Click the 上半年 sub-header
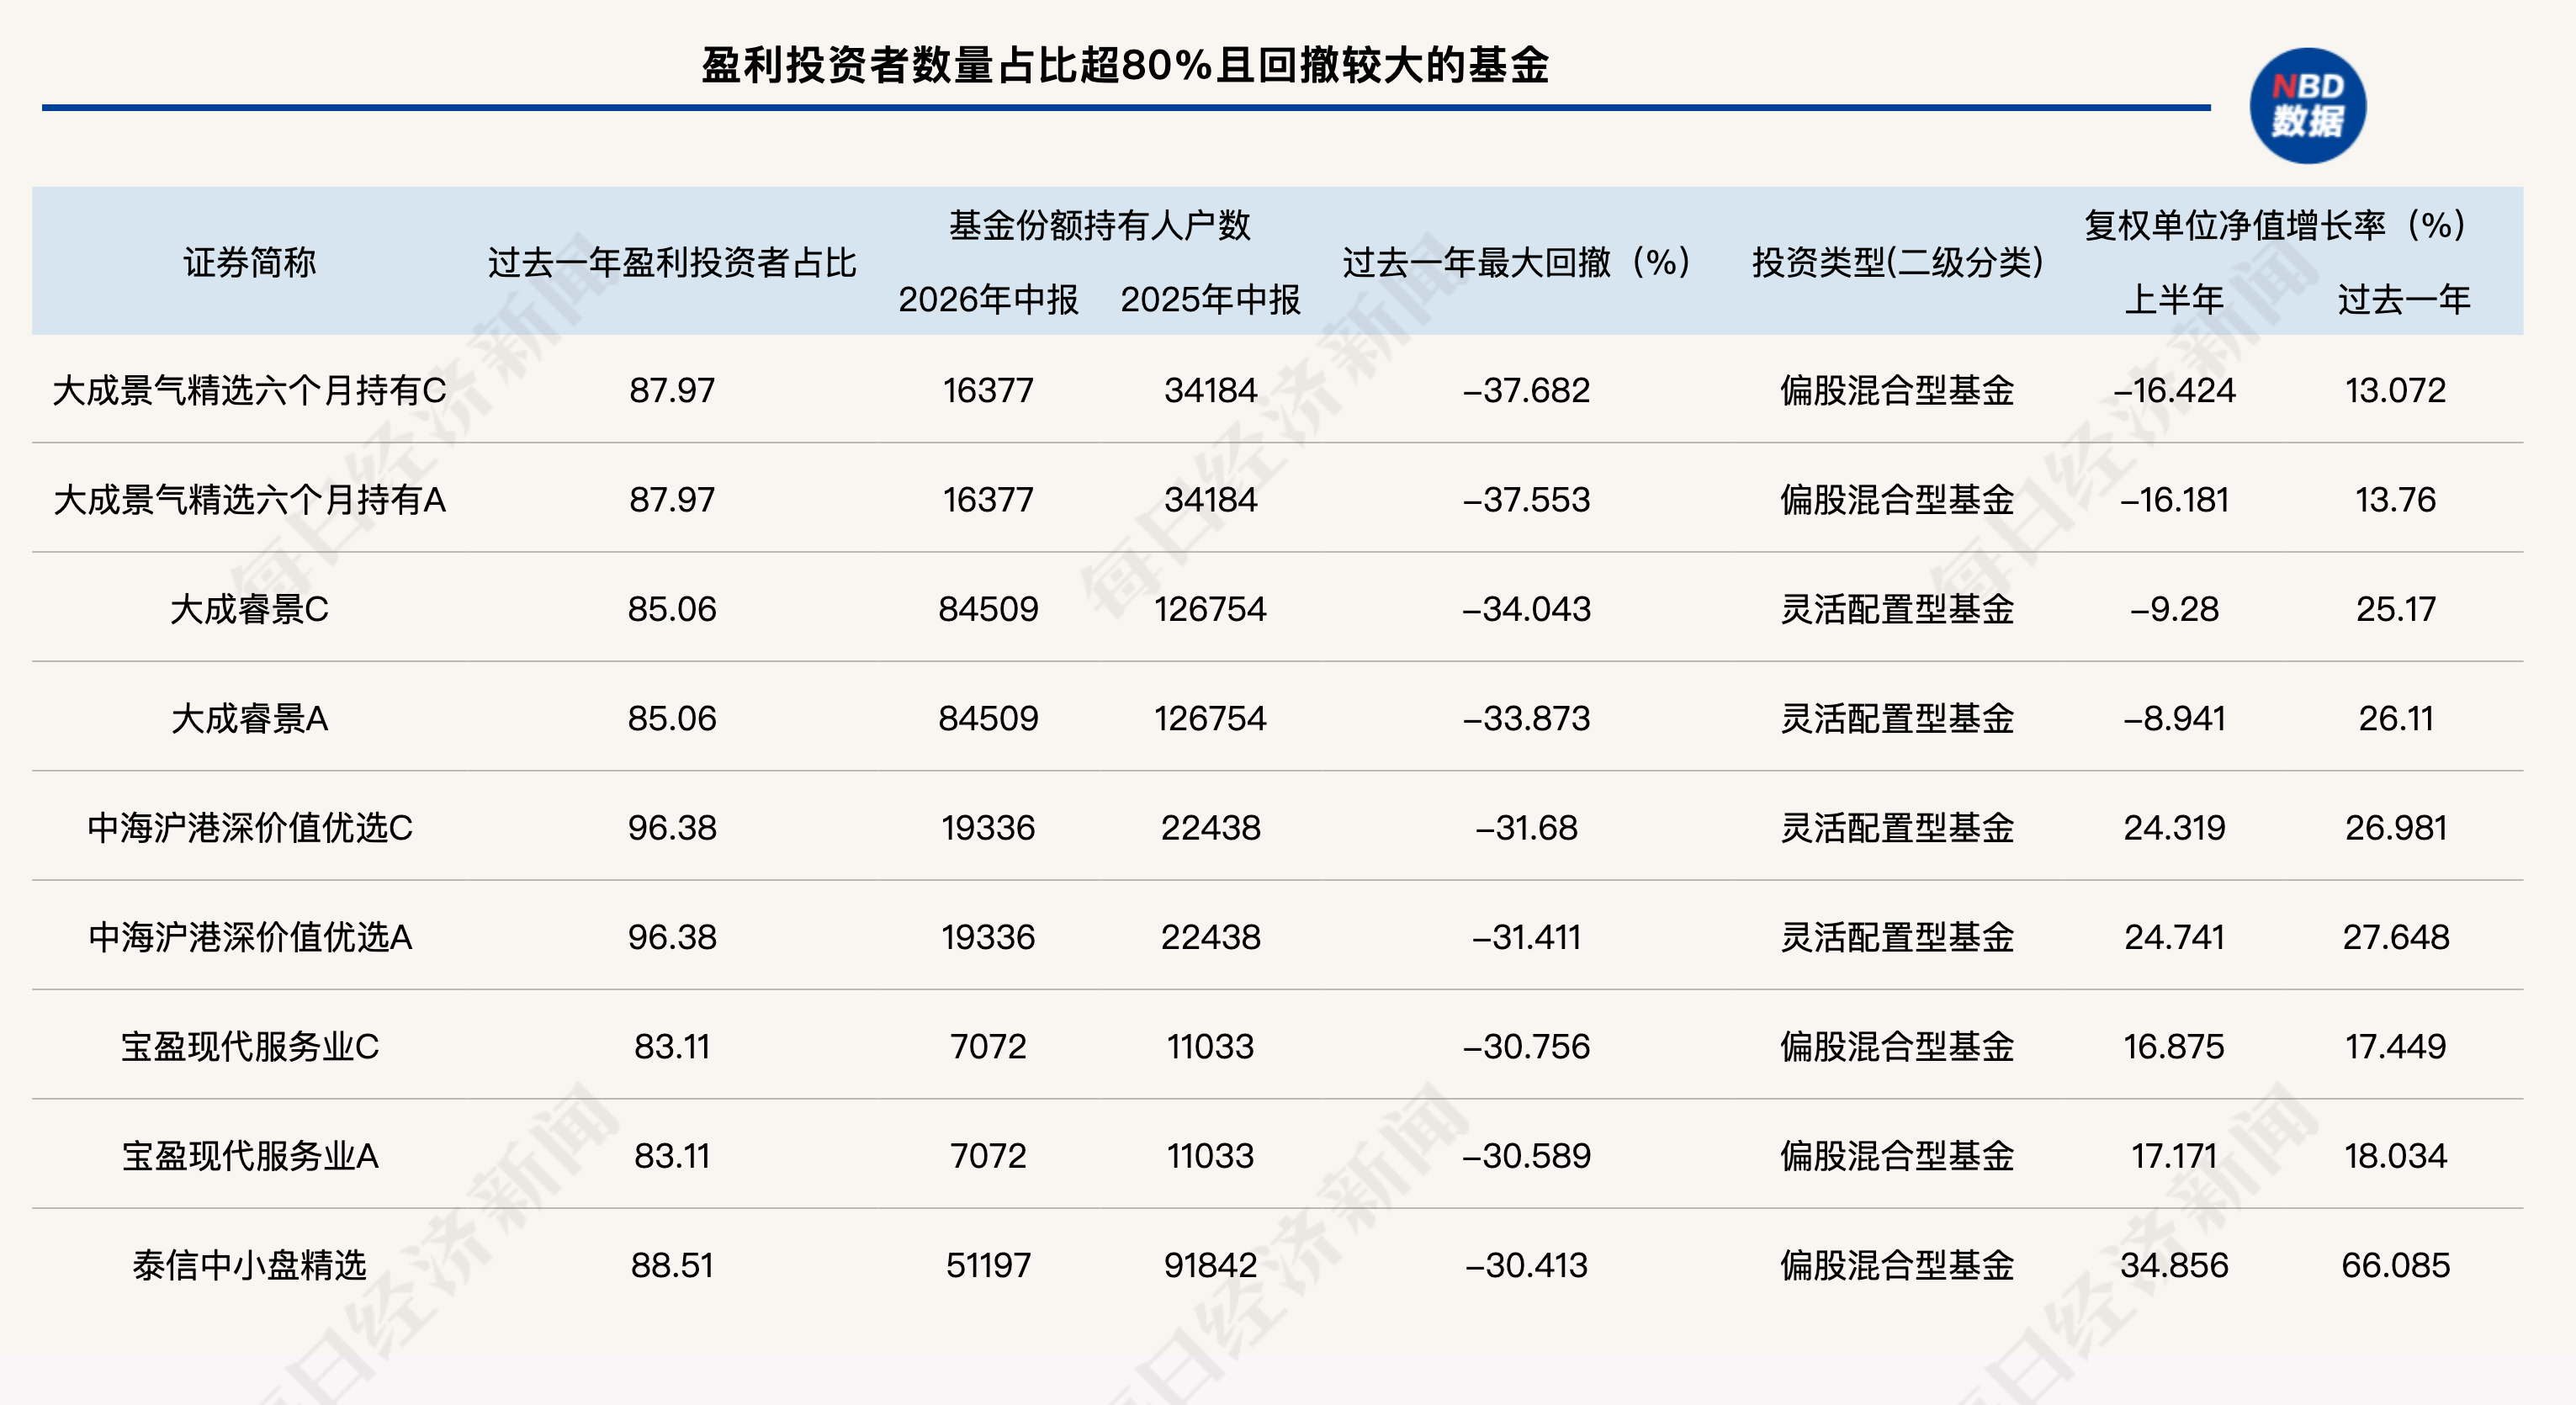This screenshot has width=2576, height=1405. (2174, 299)
